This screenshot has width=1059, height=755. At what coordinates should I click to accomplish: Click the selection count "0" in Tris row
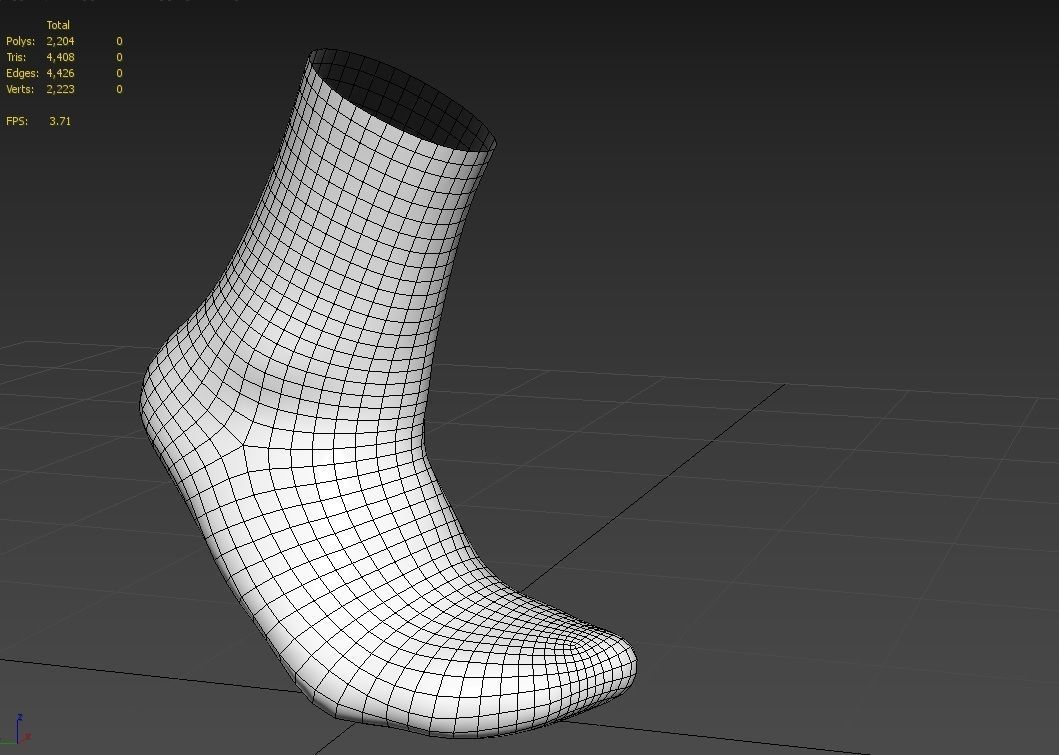[120, 57]
